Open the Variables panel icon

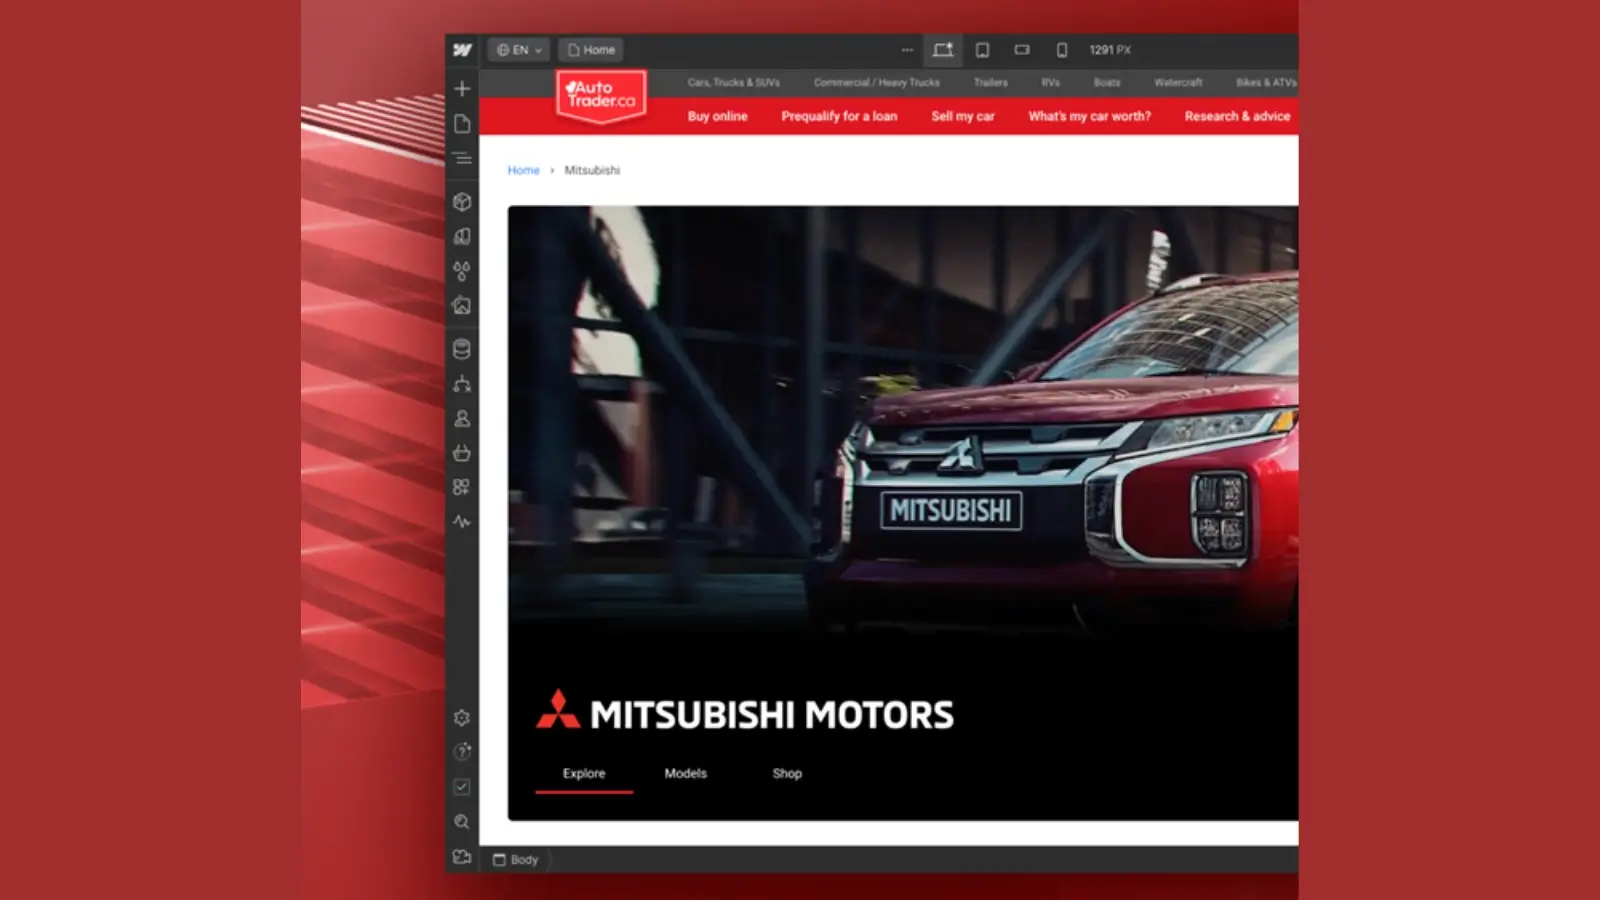click(462, 237)
